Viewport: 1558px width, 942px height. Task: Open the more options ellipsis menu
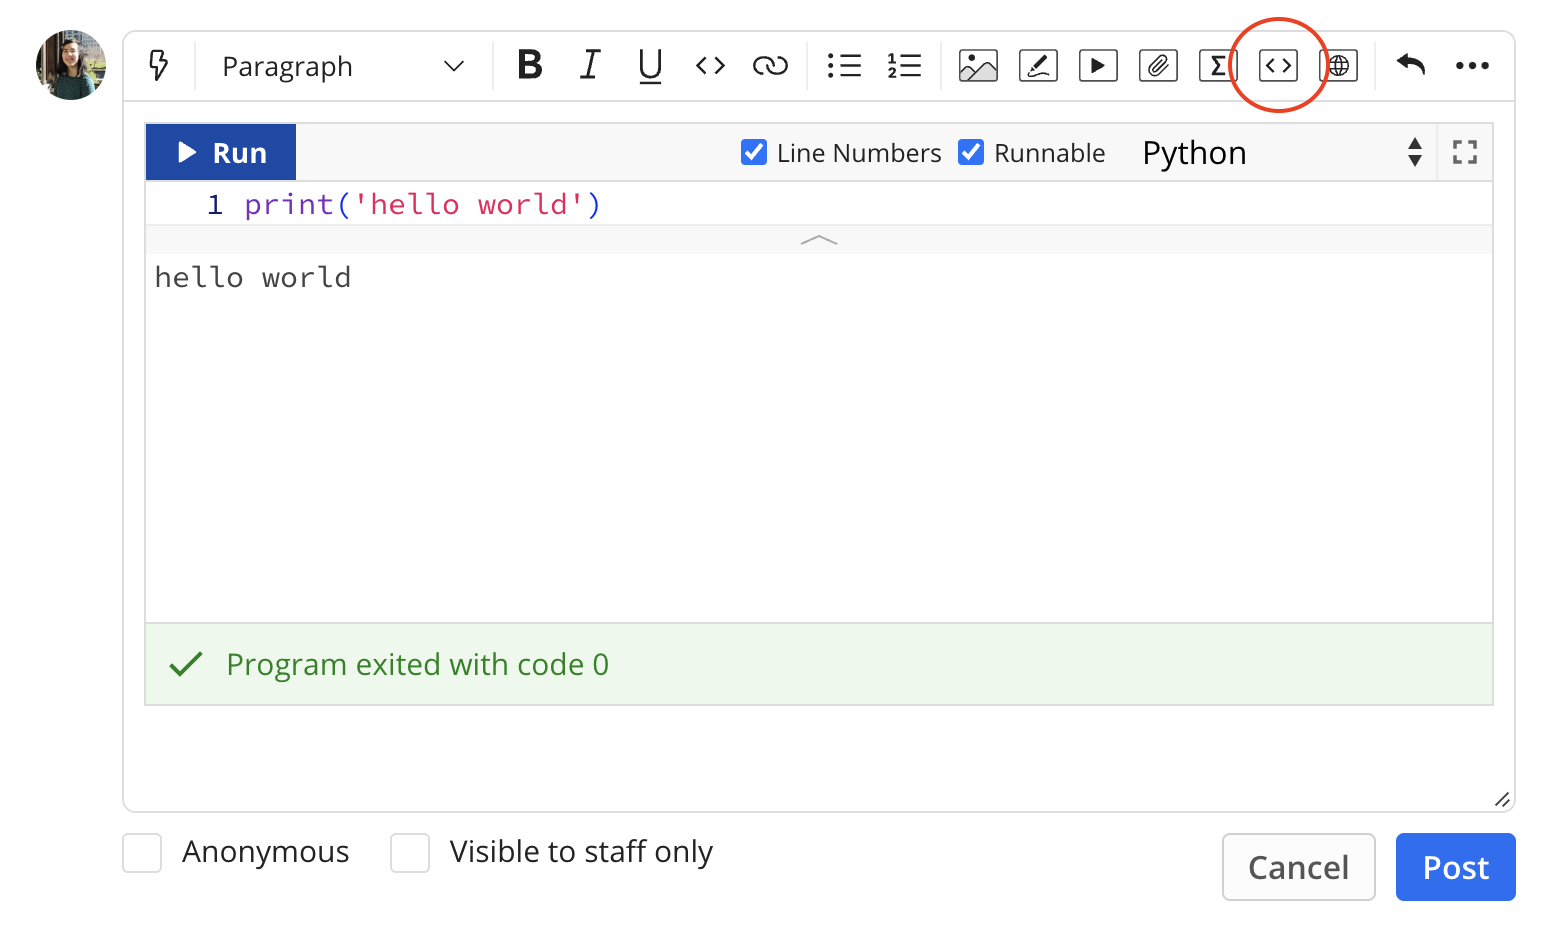(x=1472, y=66)
